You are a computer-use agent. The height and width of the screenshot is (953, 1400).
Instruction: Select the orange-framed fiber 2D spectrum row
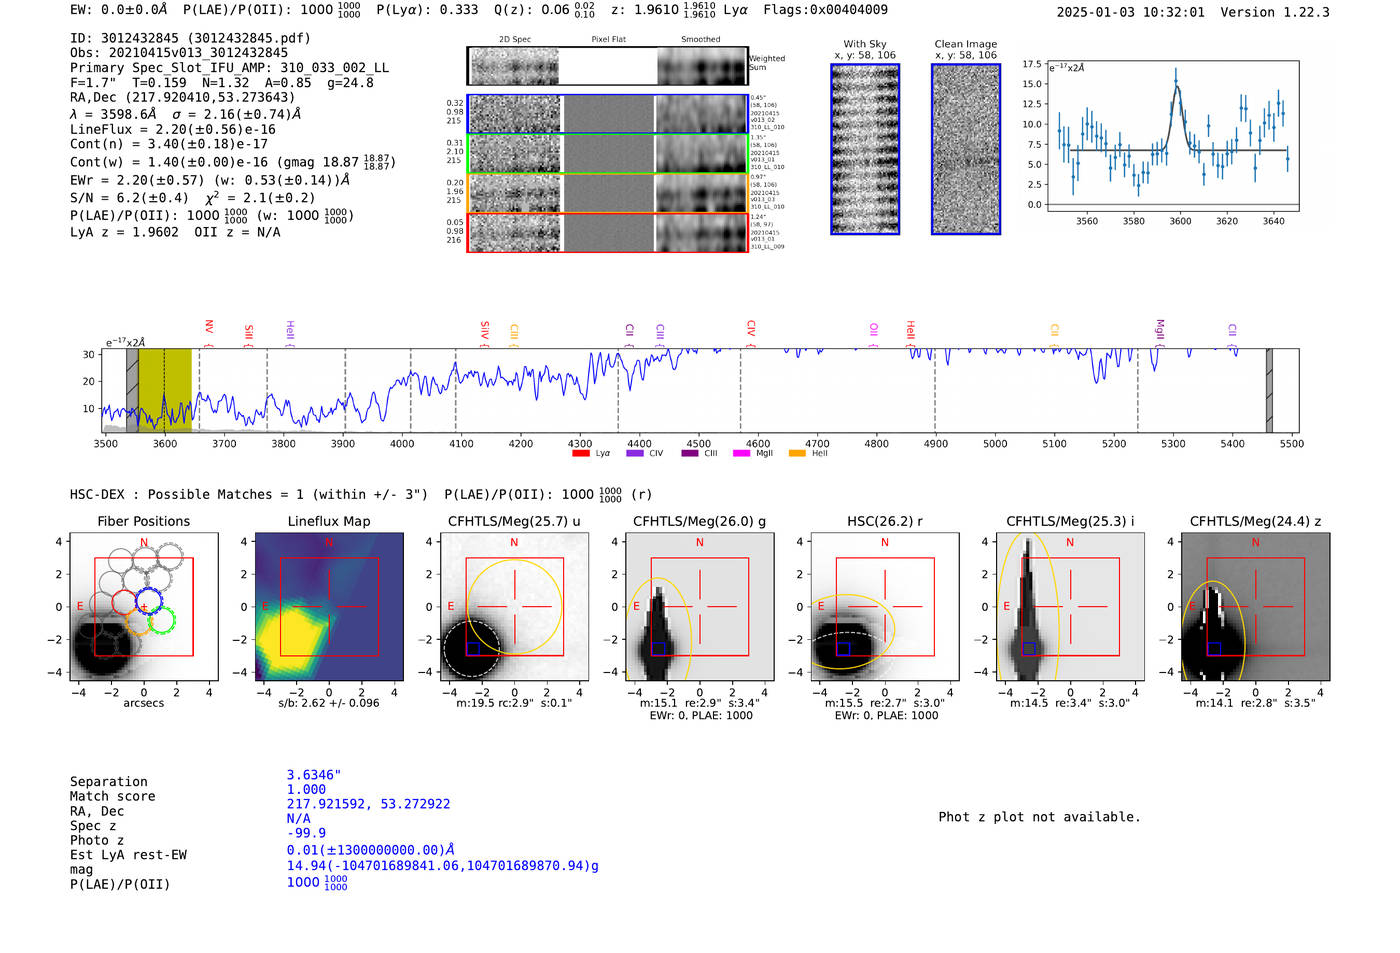(608, 193)
